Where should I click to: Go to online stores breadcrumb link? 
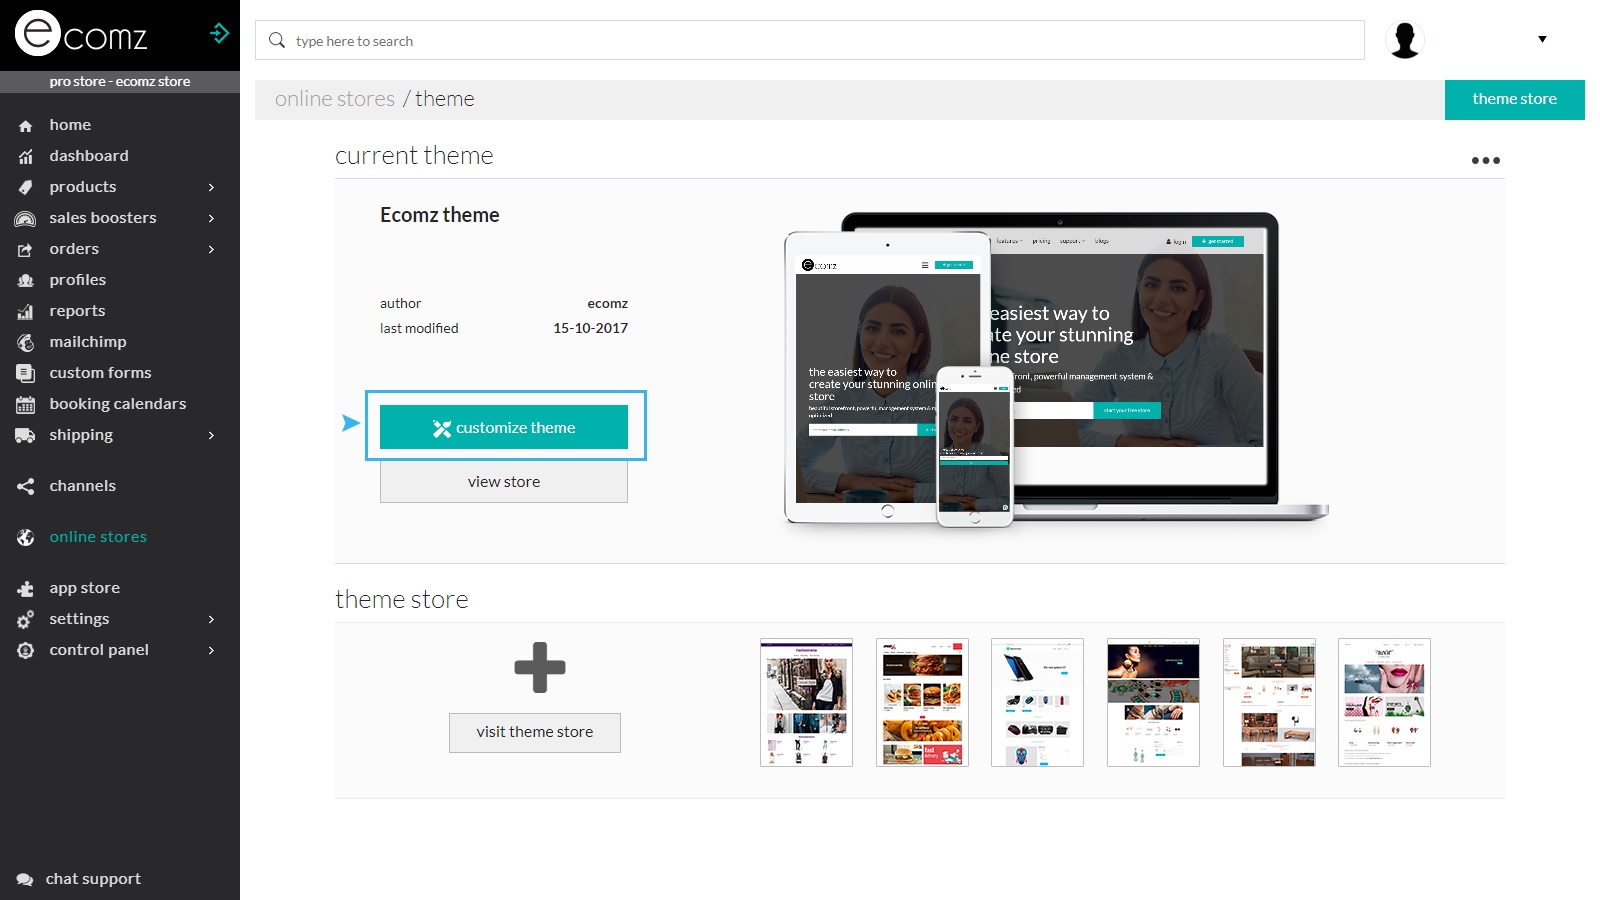pos(335,99)
